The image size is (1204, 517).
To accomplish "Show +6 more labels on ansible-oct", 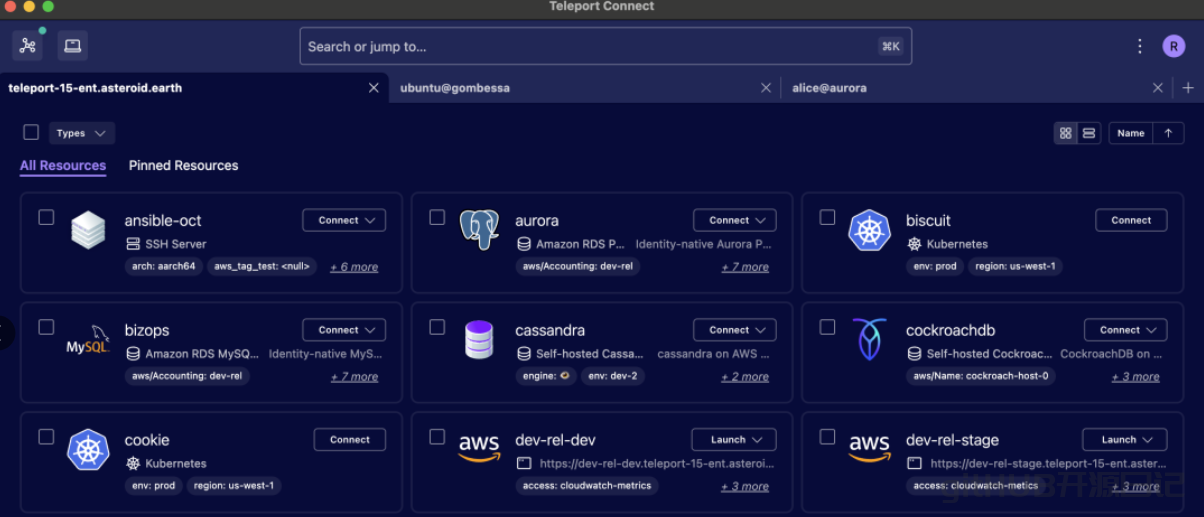I will click(354, 268).
